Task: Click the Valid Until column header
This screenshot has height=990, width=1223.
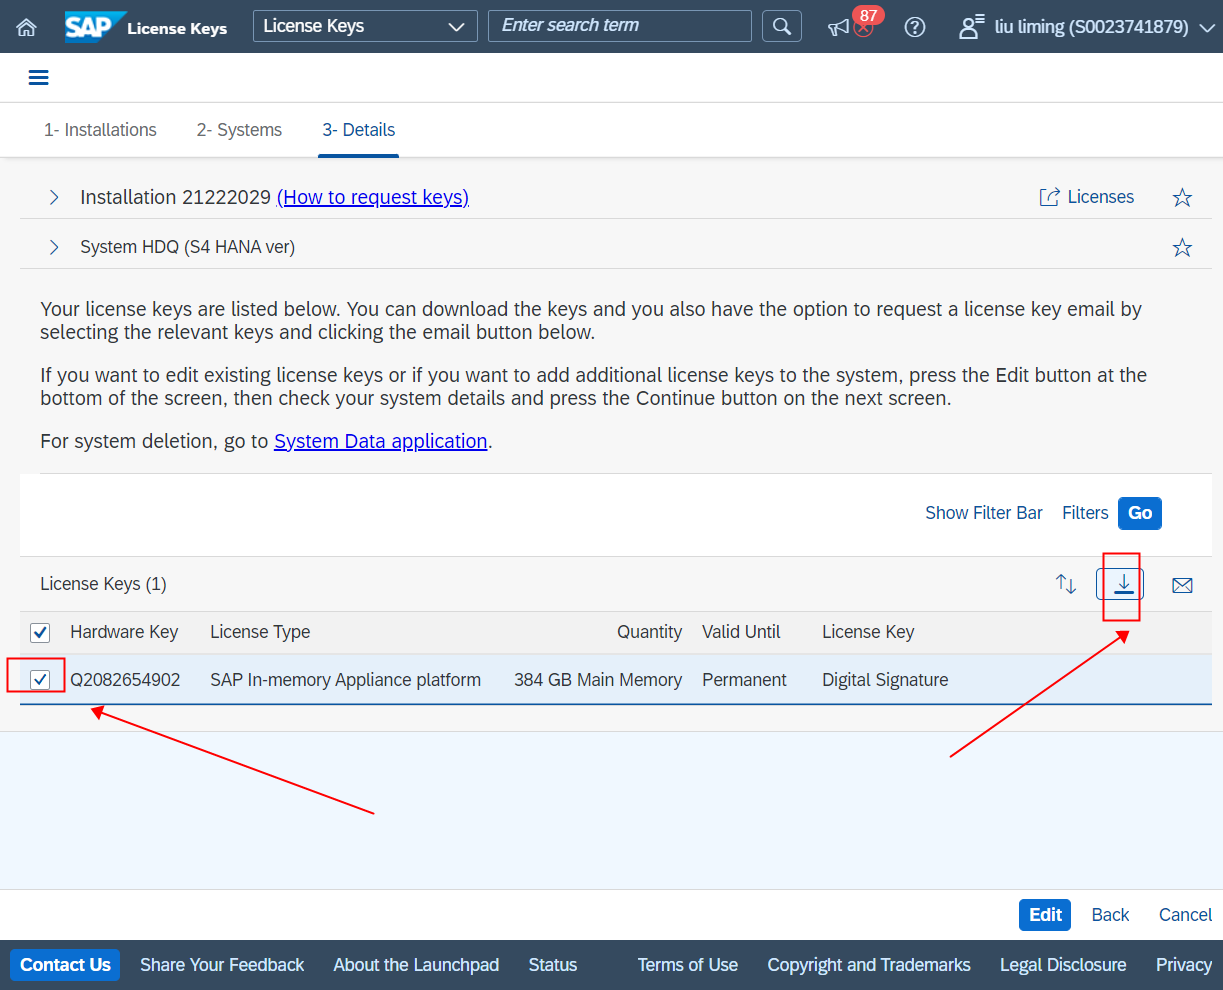Action: 741,632
